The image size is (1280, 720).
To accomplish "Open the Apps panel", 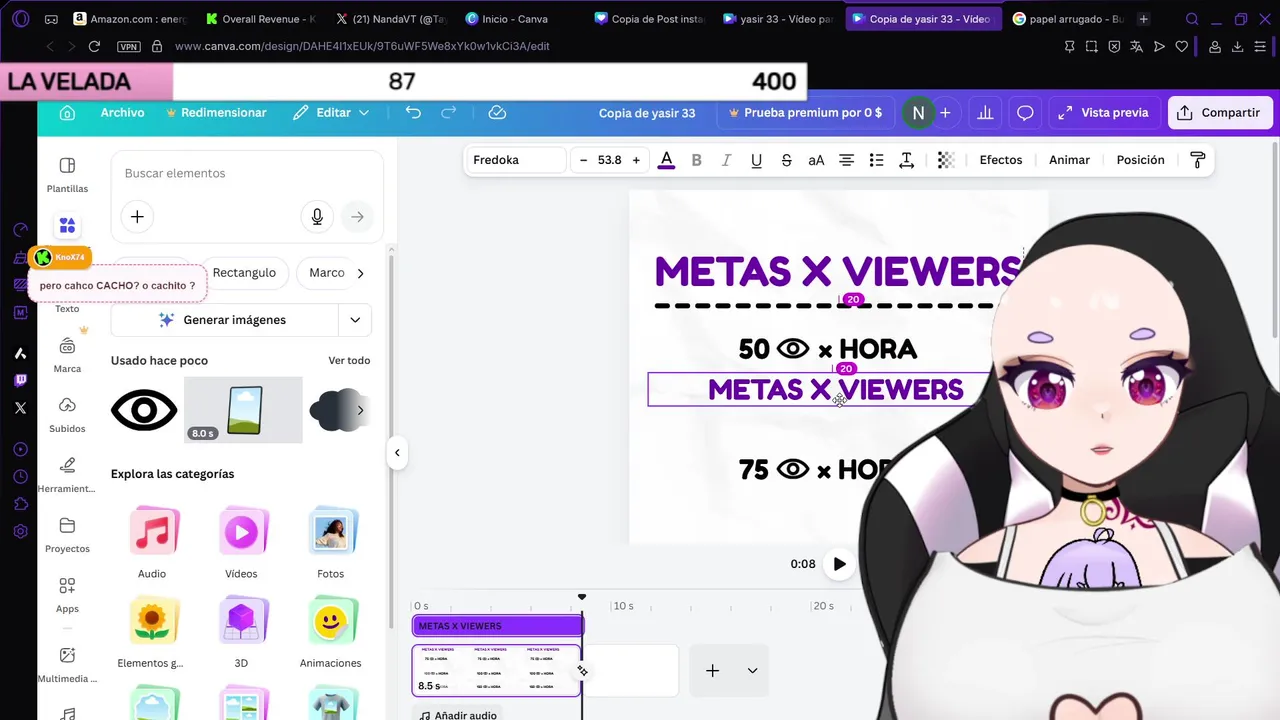I will pos(67,594).
